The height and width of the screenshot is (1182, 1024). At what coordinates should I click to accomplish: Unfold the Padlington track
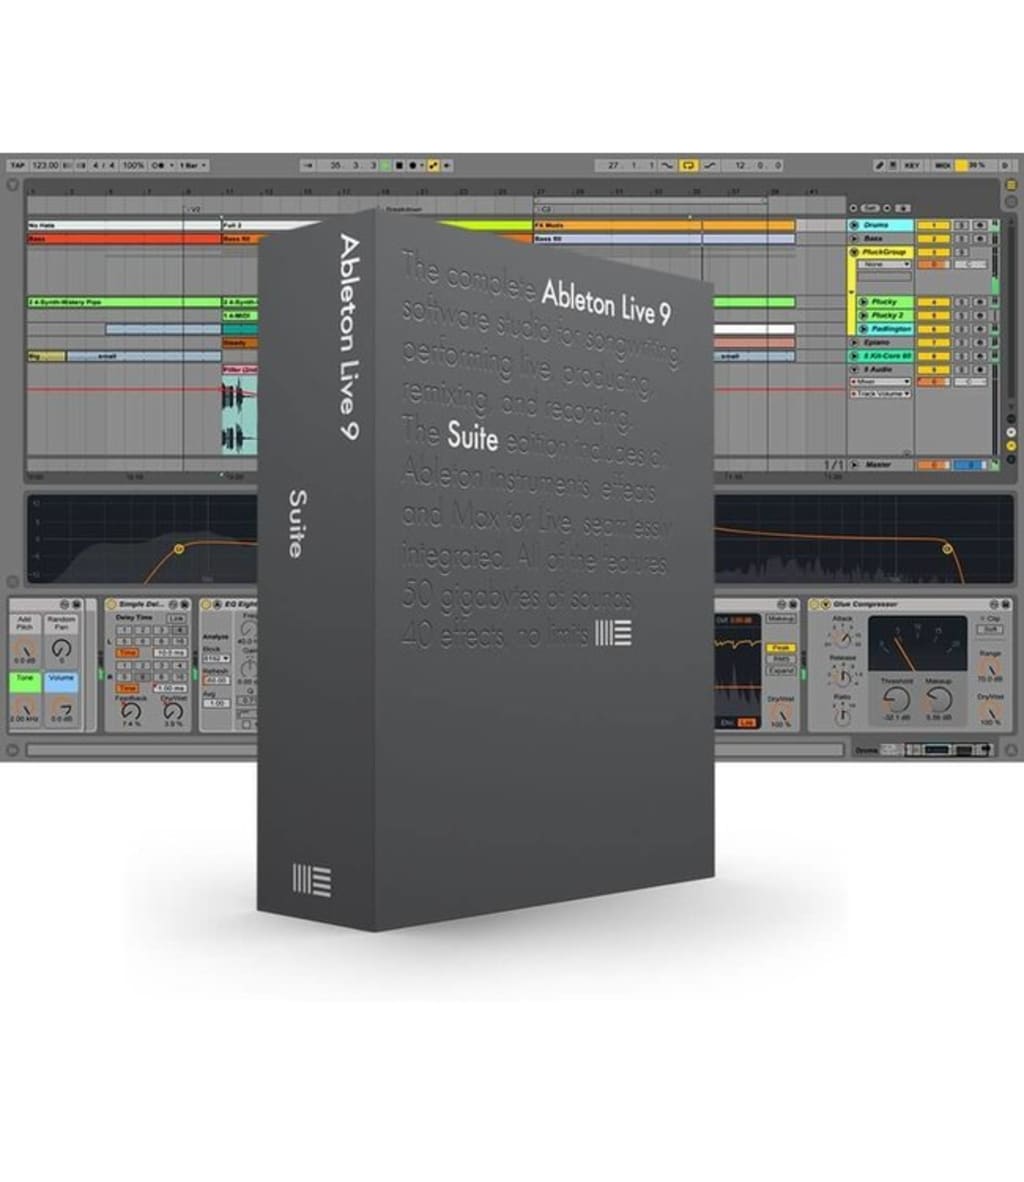863,329
